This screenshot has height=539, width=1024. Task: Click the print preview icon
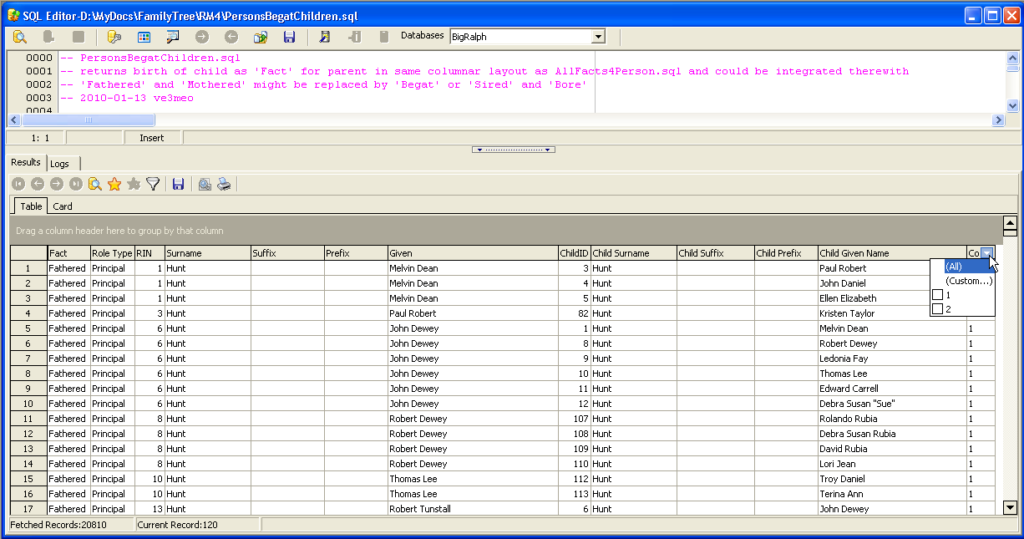[204, 184]
